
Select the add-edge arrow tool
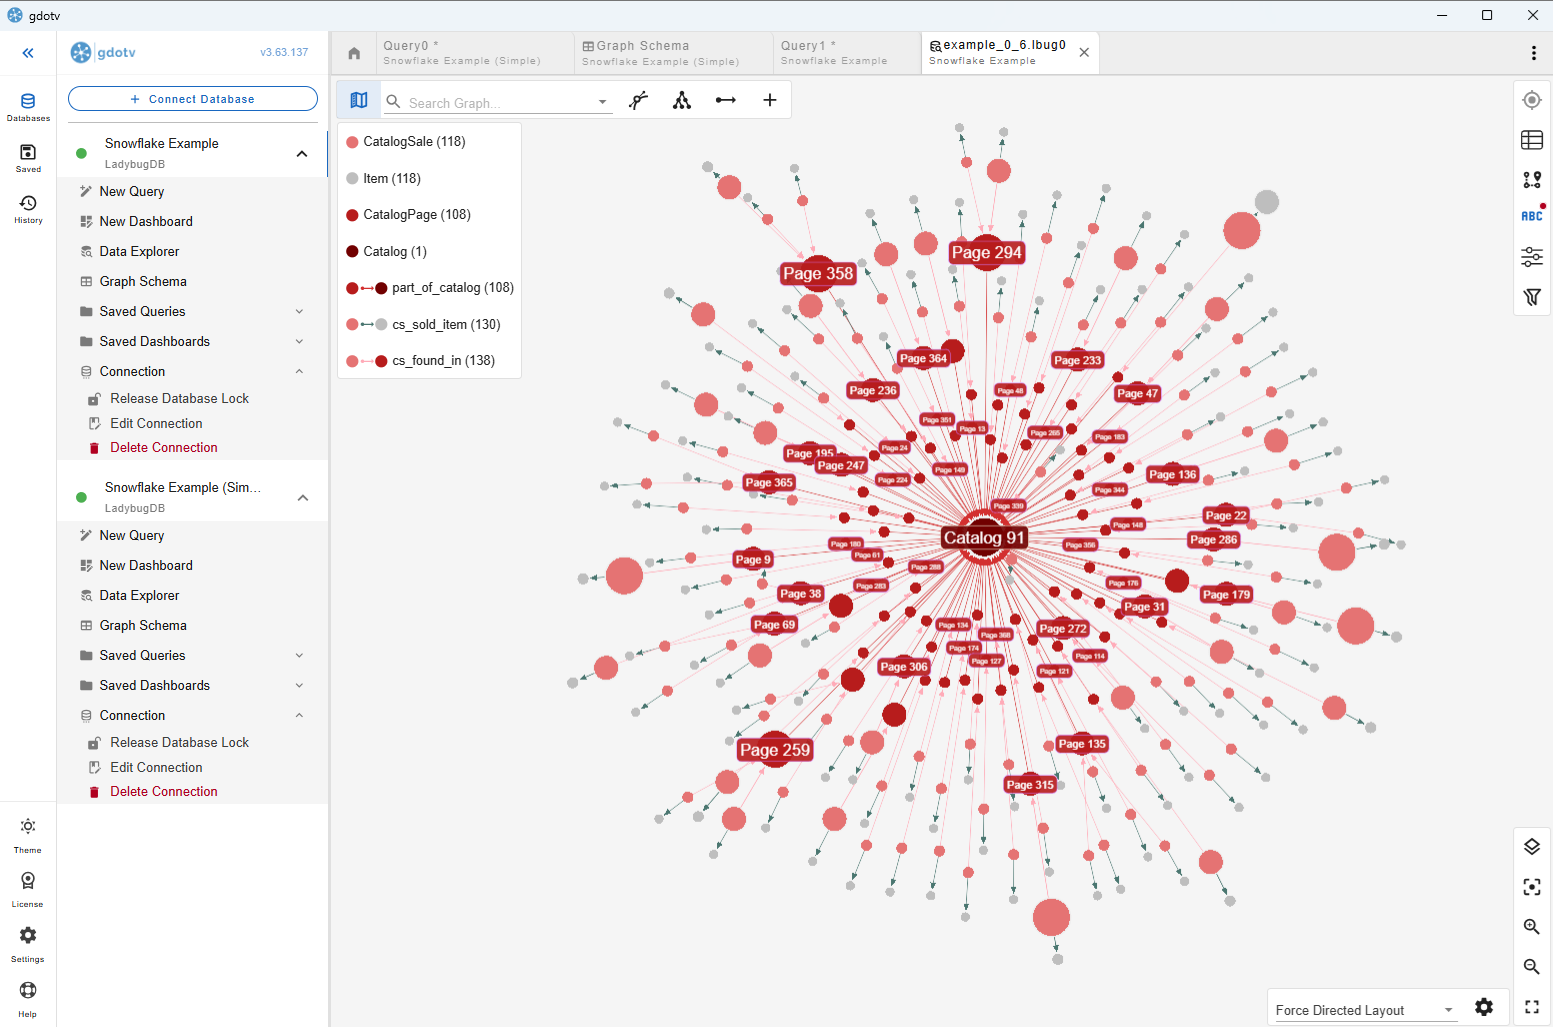726,100
